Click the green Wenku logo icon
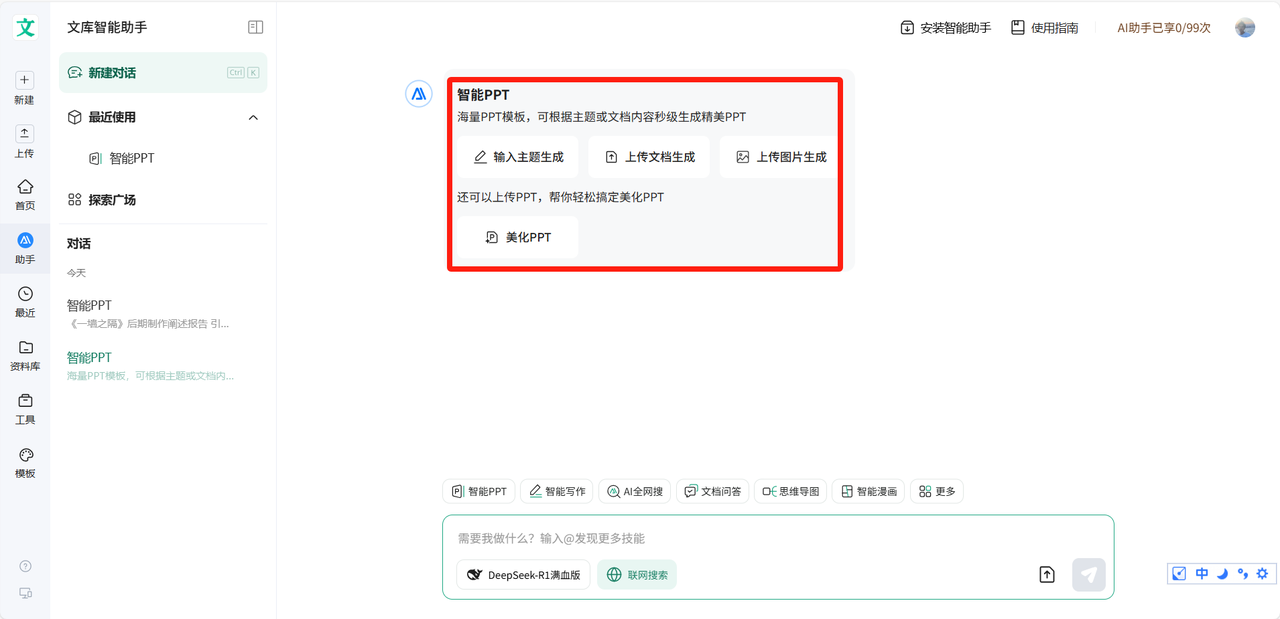Screen dimensions: 1280x619 (25, 27)
